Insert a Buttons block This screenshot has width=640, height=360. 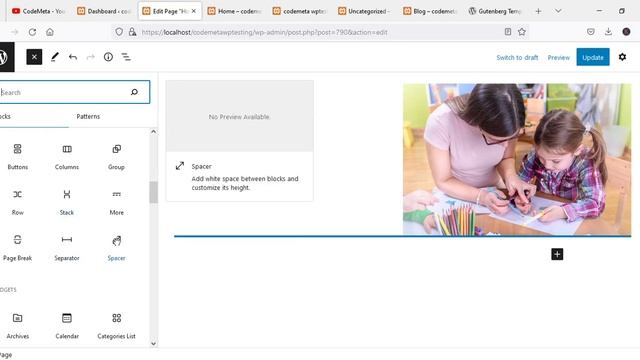click(18, 157)
